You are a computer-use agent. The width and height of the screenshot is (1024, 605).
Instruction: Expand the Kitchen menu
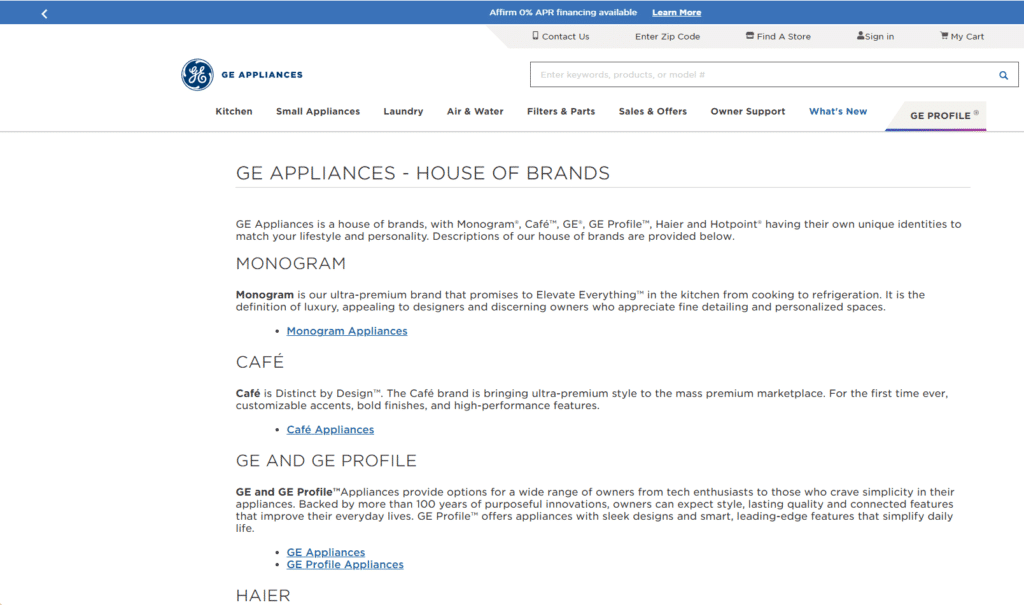click(x=234, y=112)
